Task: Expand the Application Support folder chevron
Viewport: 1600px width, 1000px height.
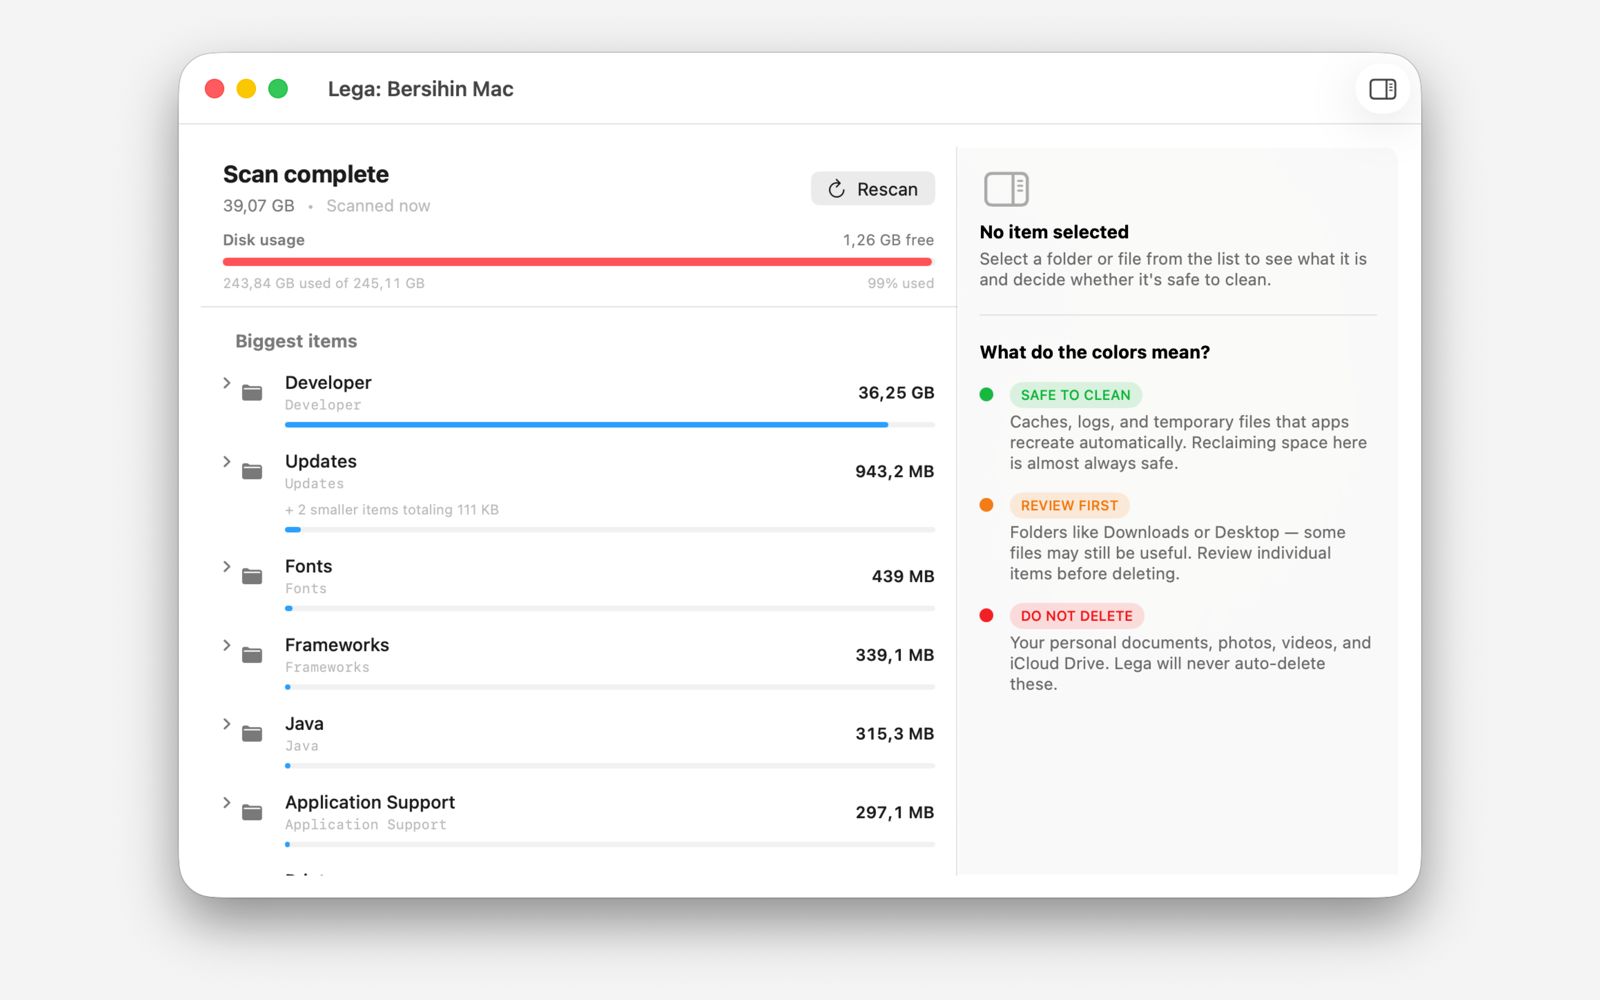Action: coord(227,803)
